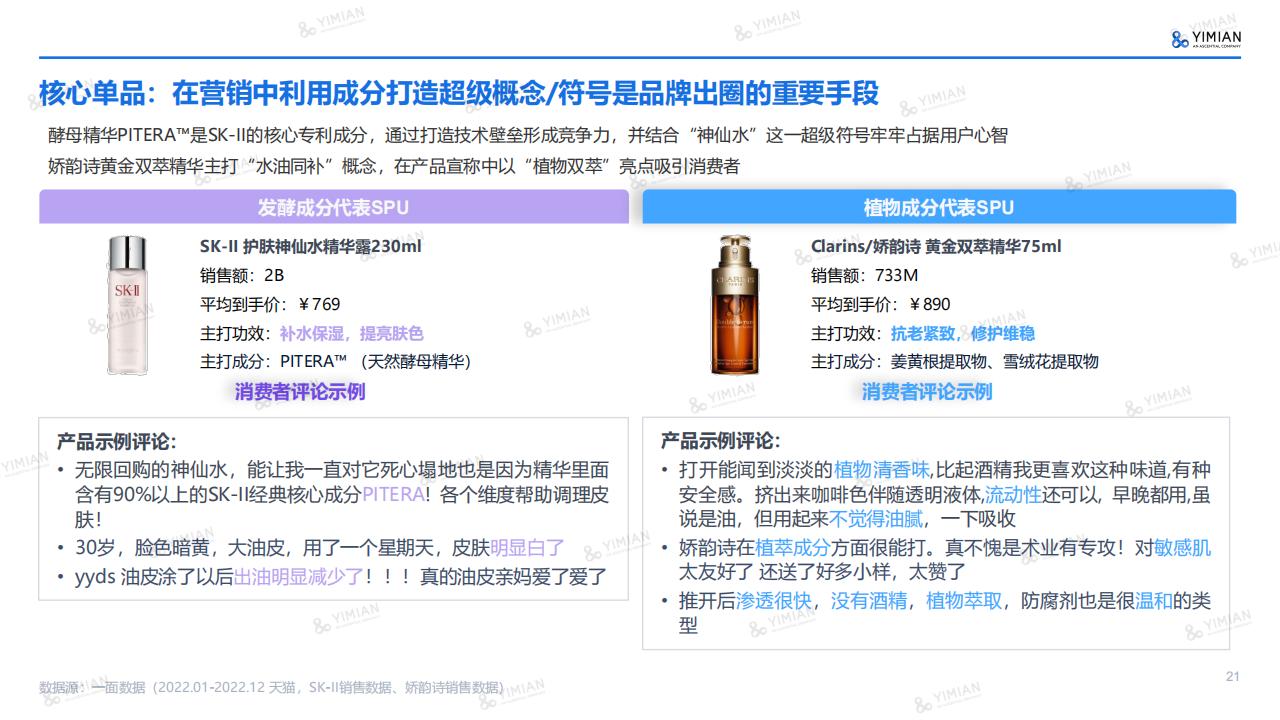The width and height of the screenshot is (1280, 720).
Task: Click the 数据源 footnote at the bottom
Action: pyautogui.click(x=272, y=687)
